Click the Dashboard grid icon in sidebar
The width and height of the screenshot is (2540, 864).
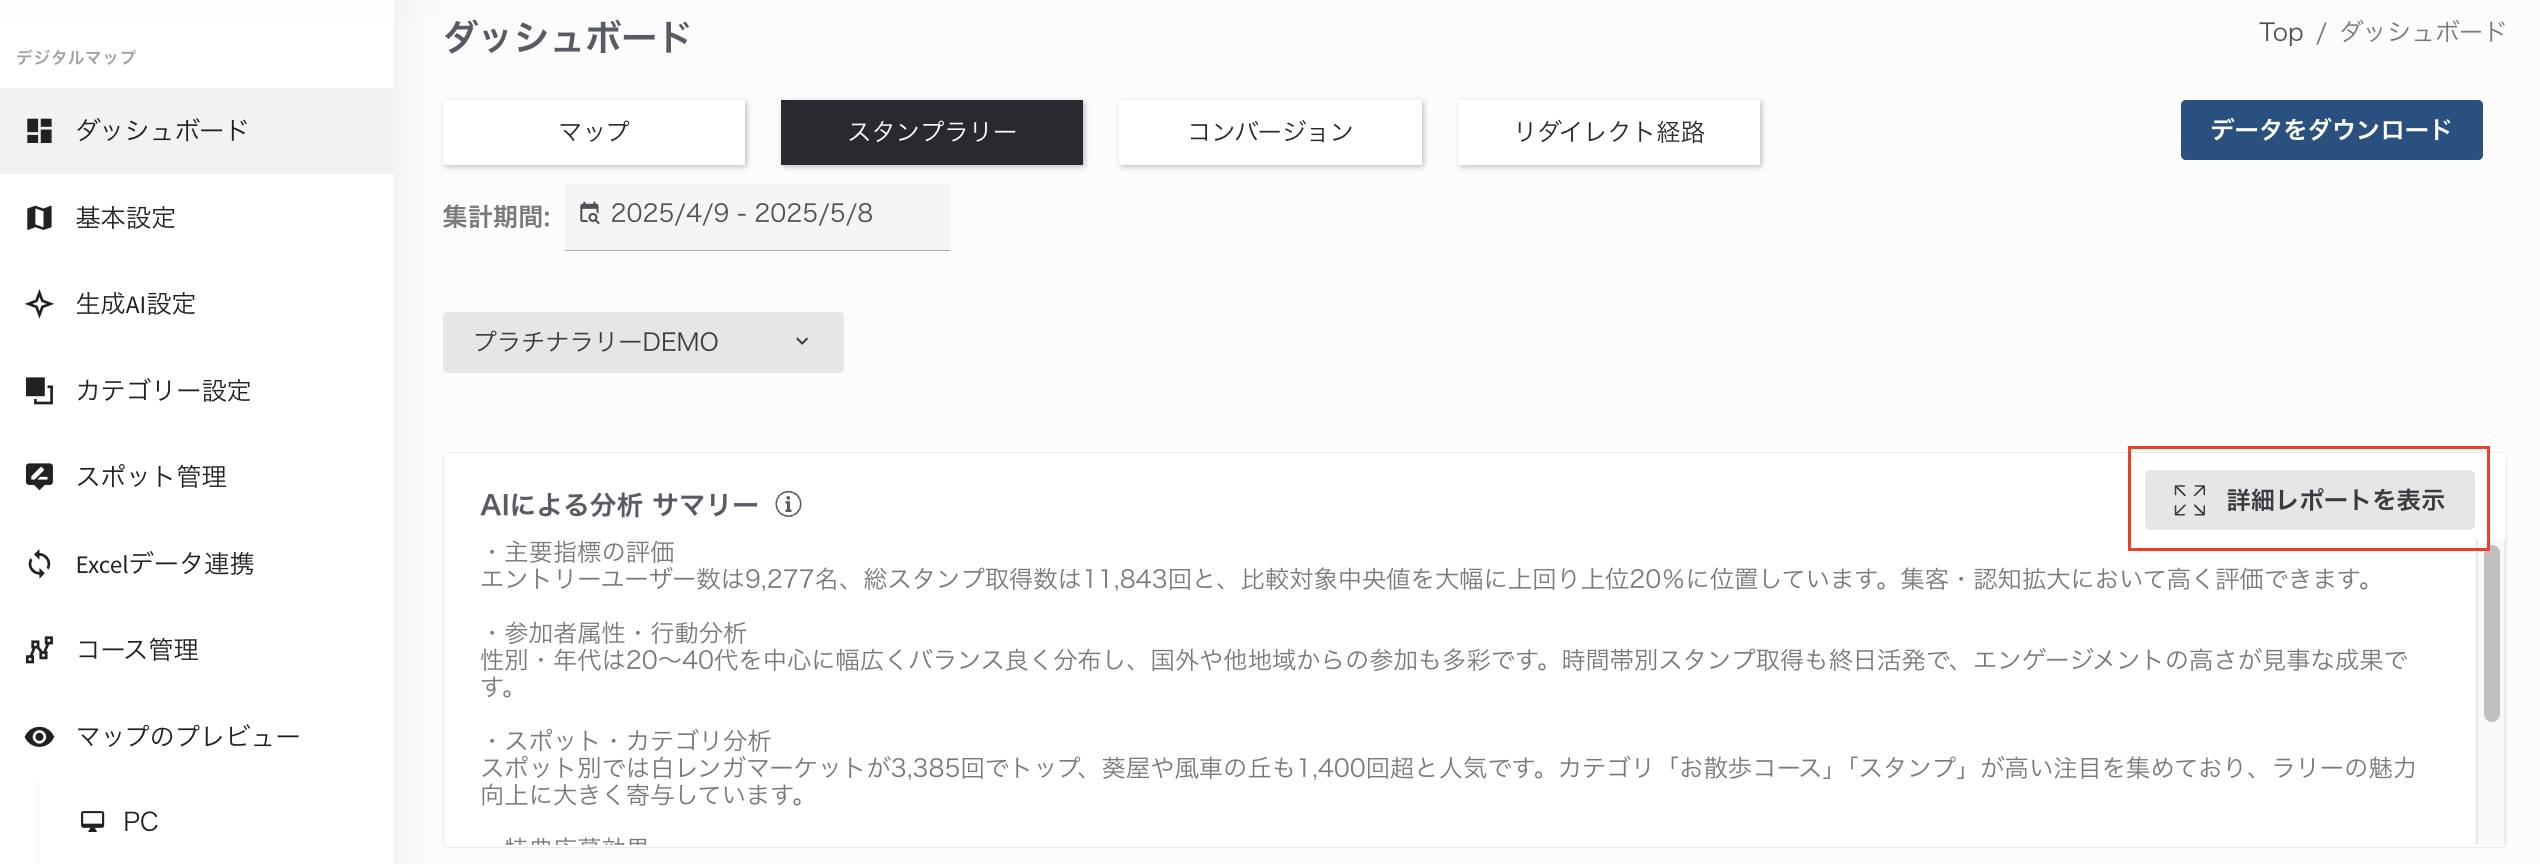[39, 131]
